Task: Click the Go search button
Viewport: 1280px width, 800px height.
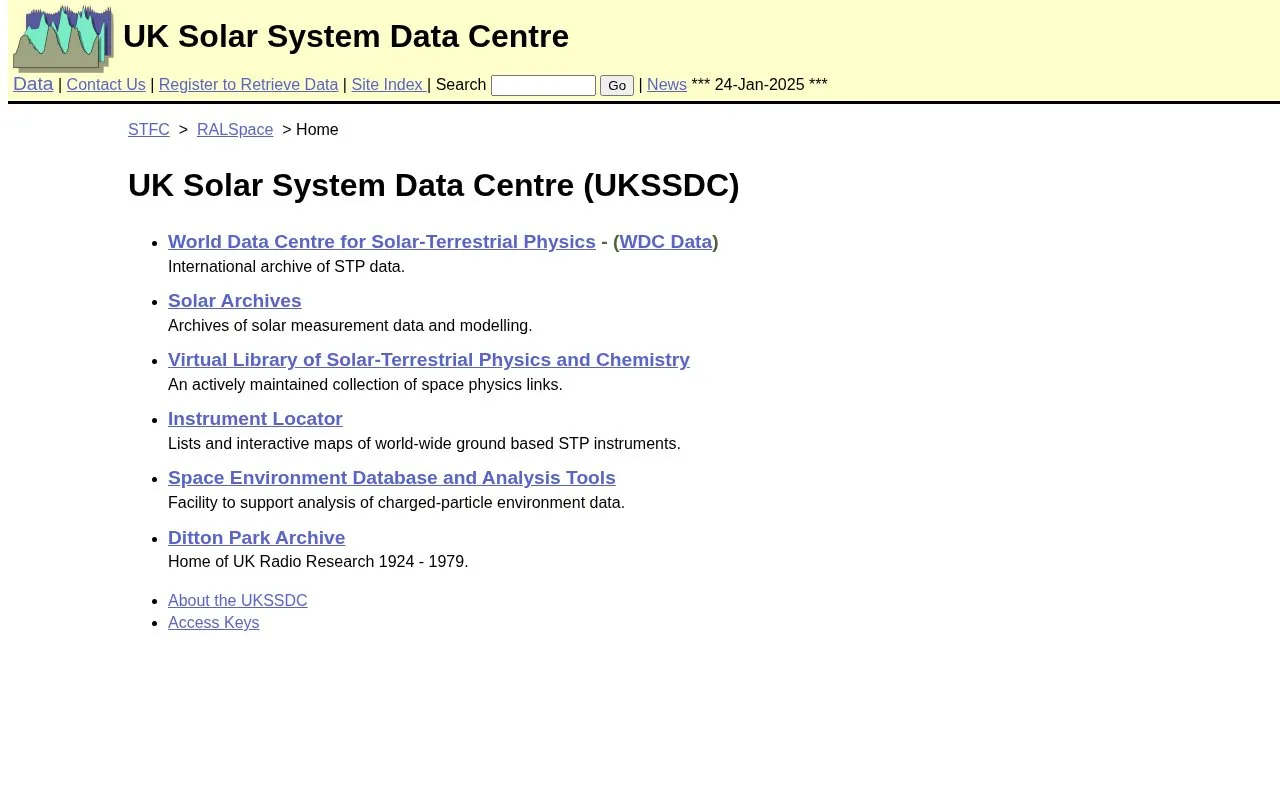Action: pos(617,85)
